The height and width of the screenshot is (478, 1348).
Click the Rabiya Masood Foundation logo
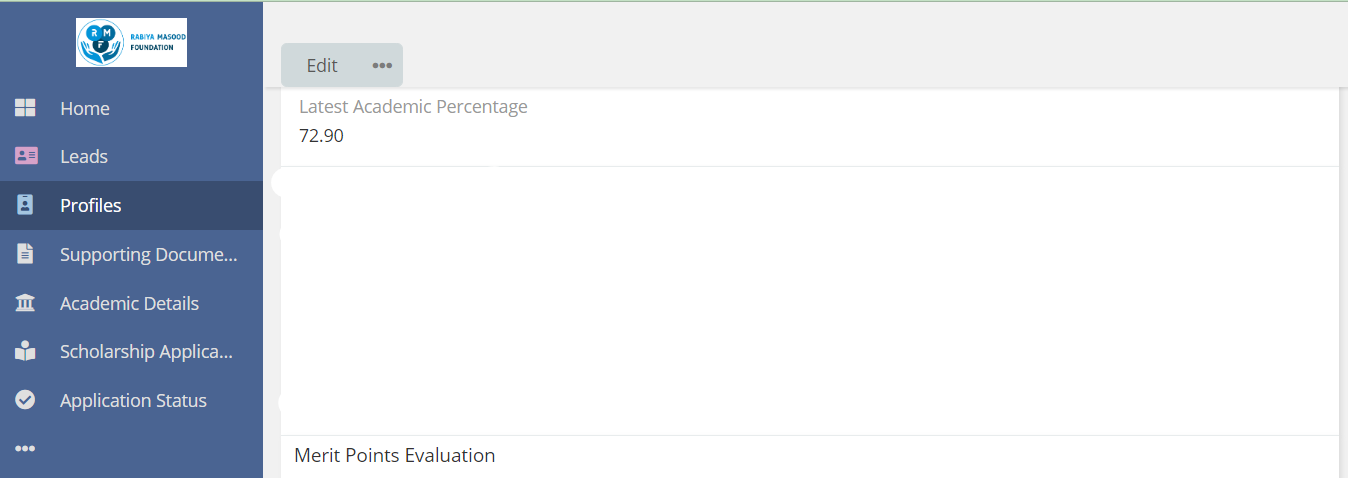(x=131, y=43)
